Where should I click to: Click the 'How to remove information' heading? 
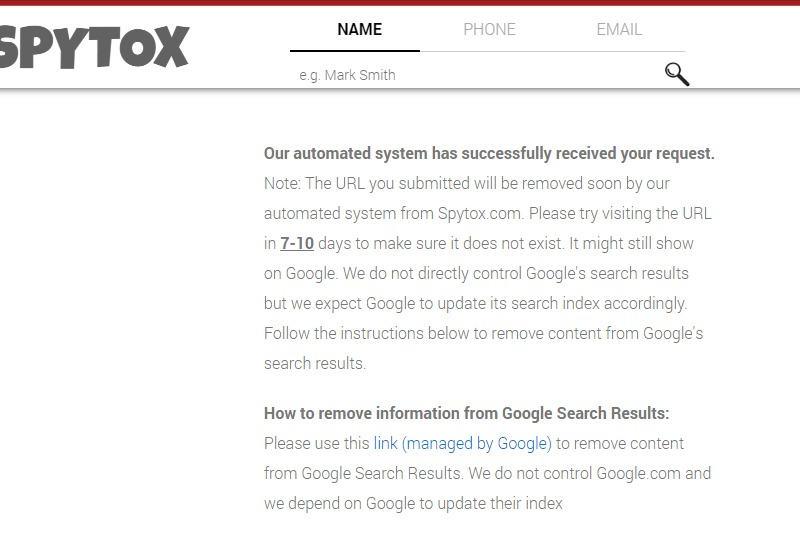pos(466,413)
